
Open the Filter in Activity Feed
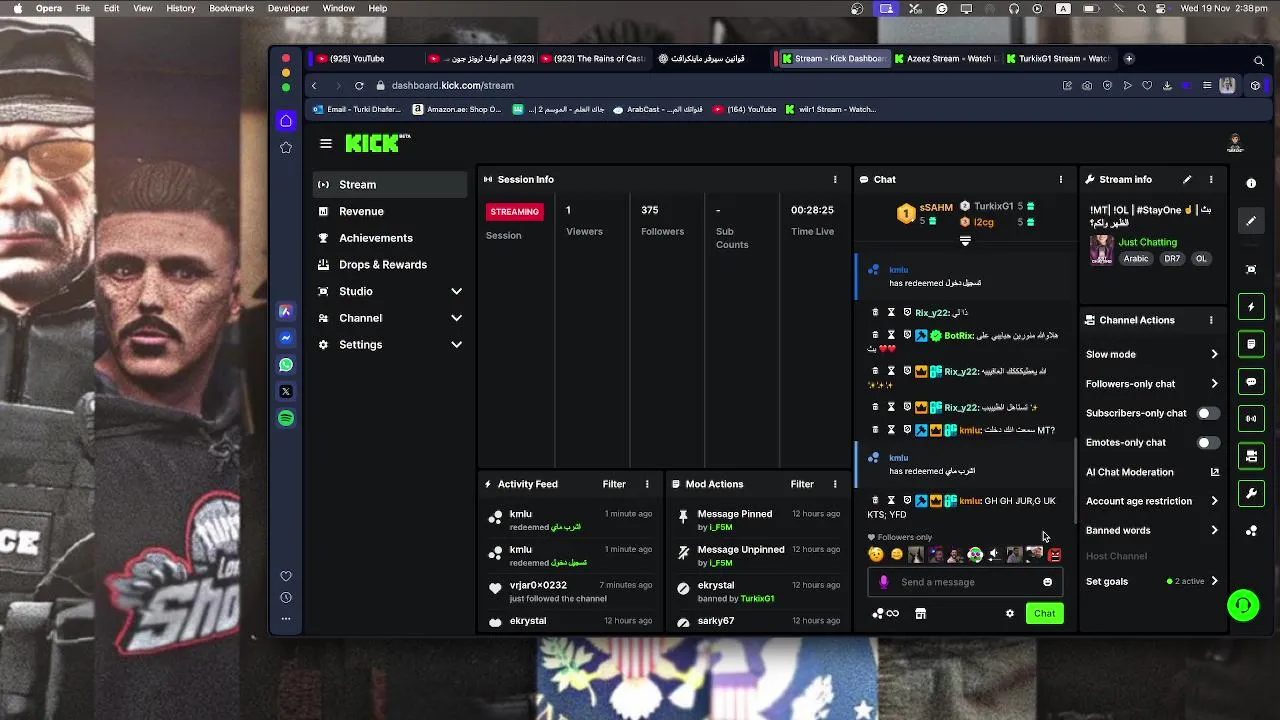pyautogui.click(x=614, y=484)
